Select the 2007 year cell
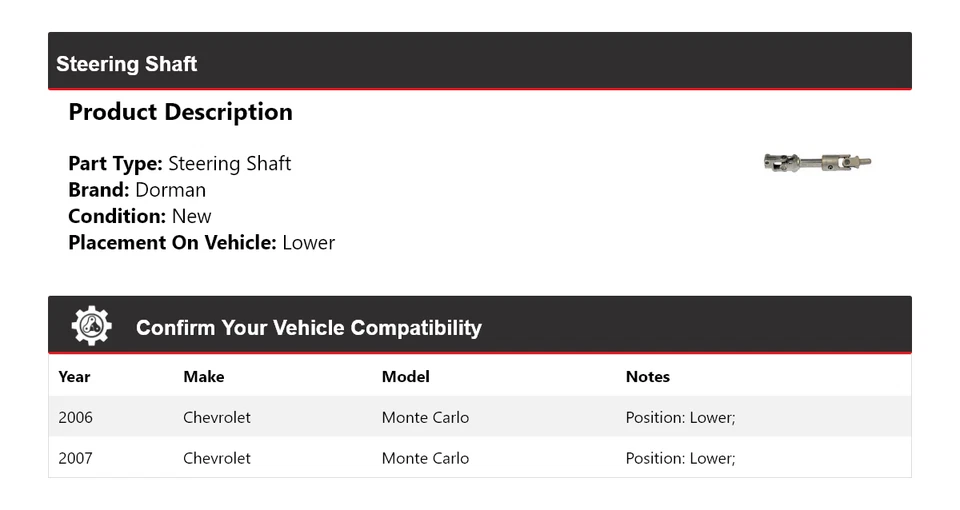Screen dimensions: 960x510 point(75,458)
